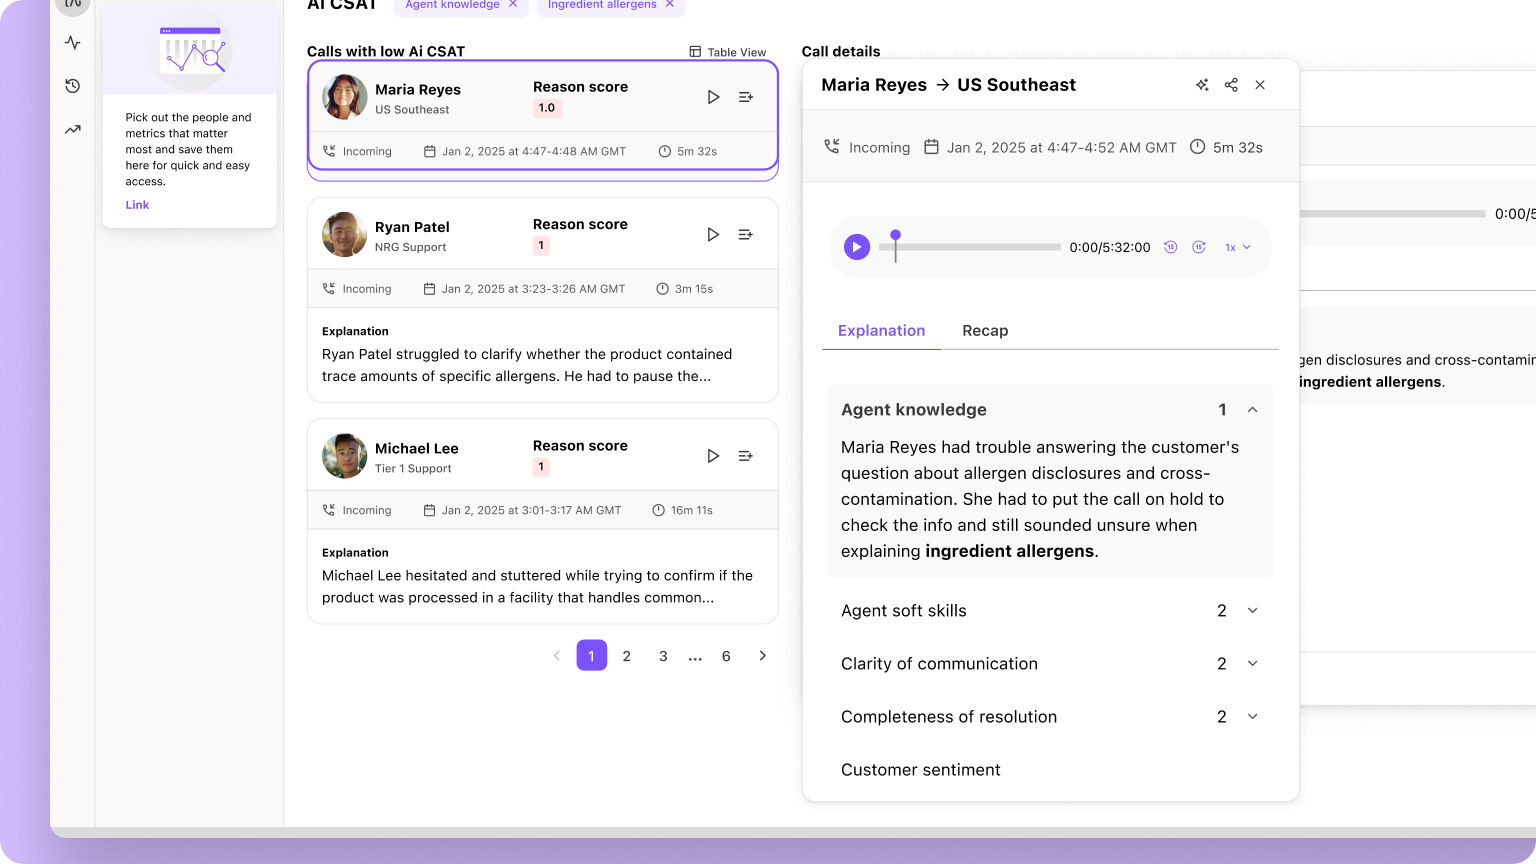This screenshot has width=1536, height=864.
Task: Open the 1x playback speed dropdown
Action: 1236,246
